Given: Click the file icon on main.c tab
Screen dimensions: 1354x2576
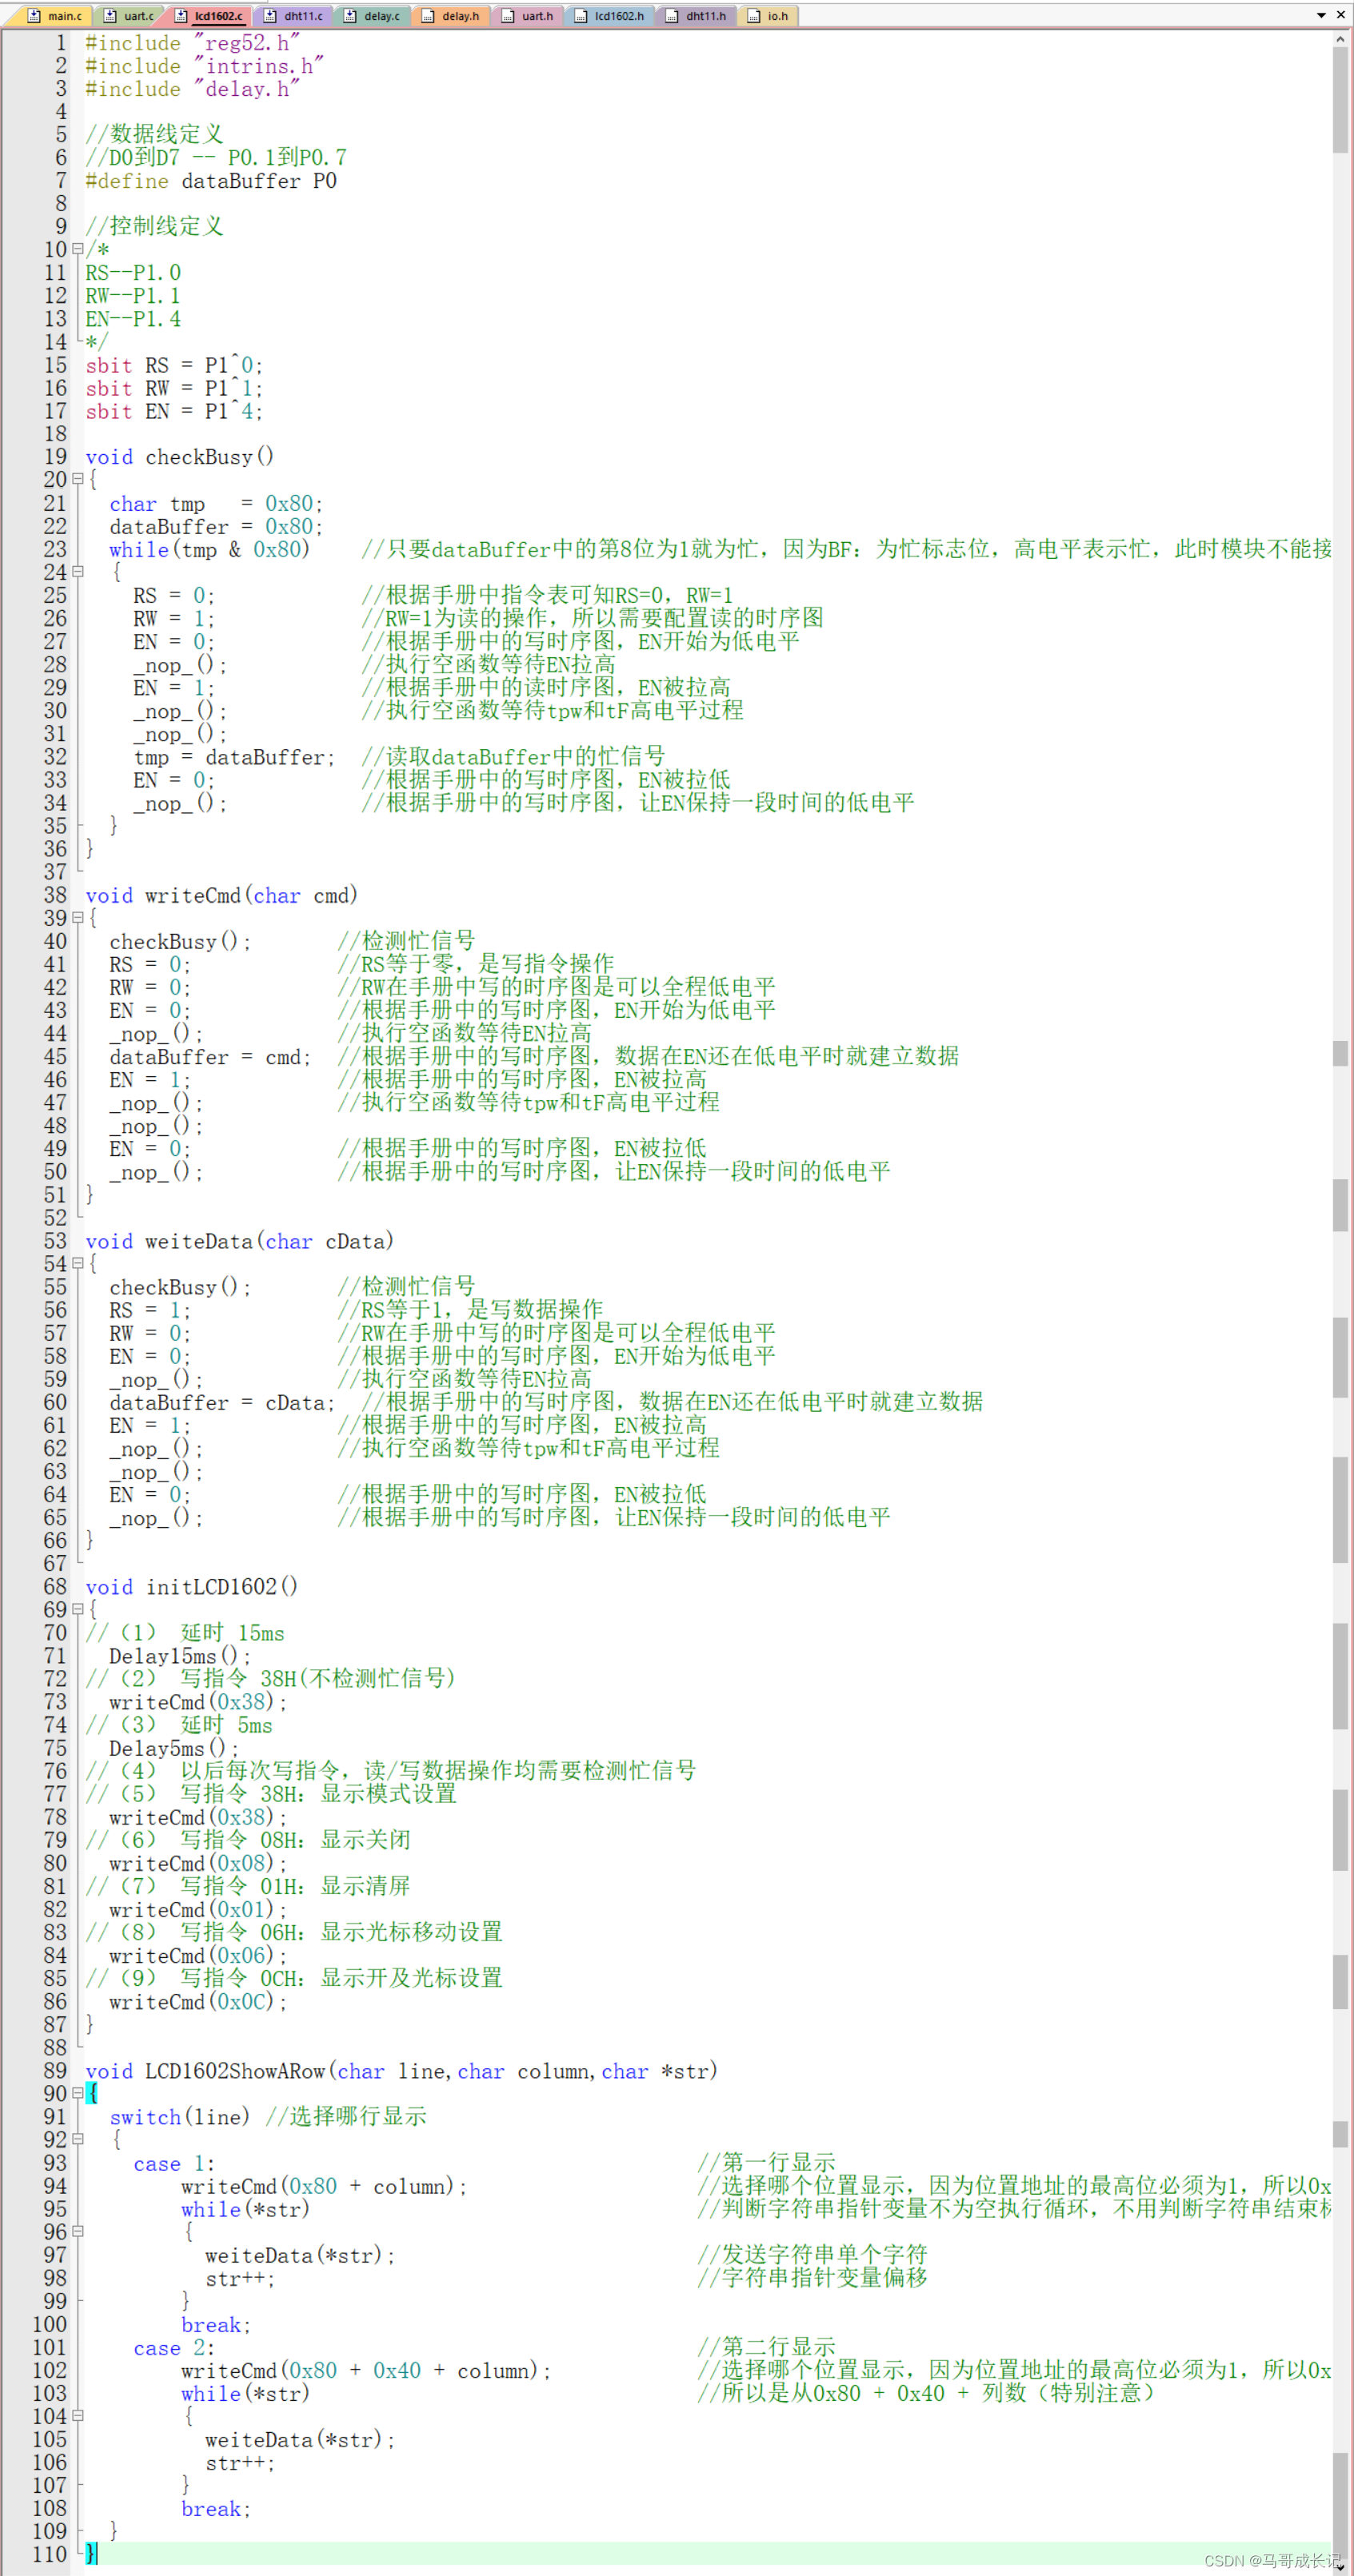Looking at the screenshot, I should click(x=35, y=16).
